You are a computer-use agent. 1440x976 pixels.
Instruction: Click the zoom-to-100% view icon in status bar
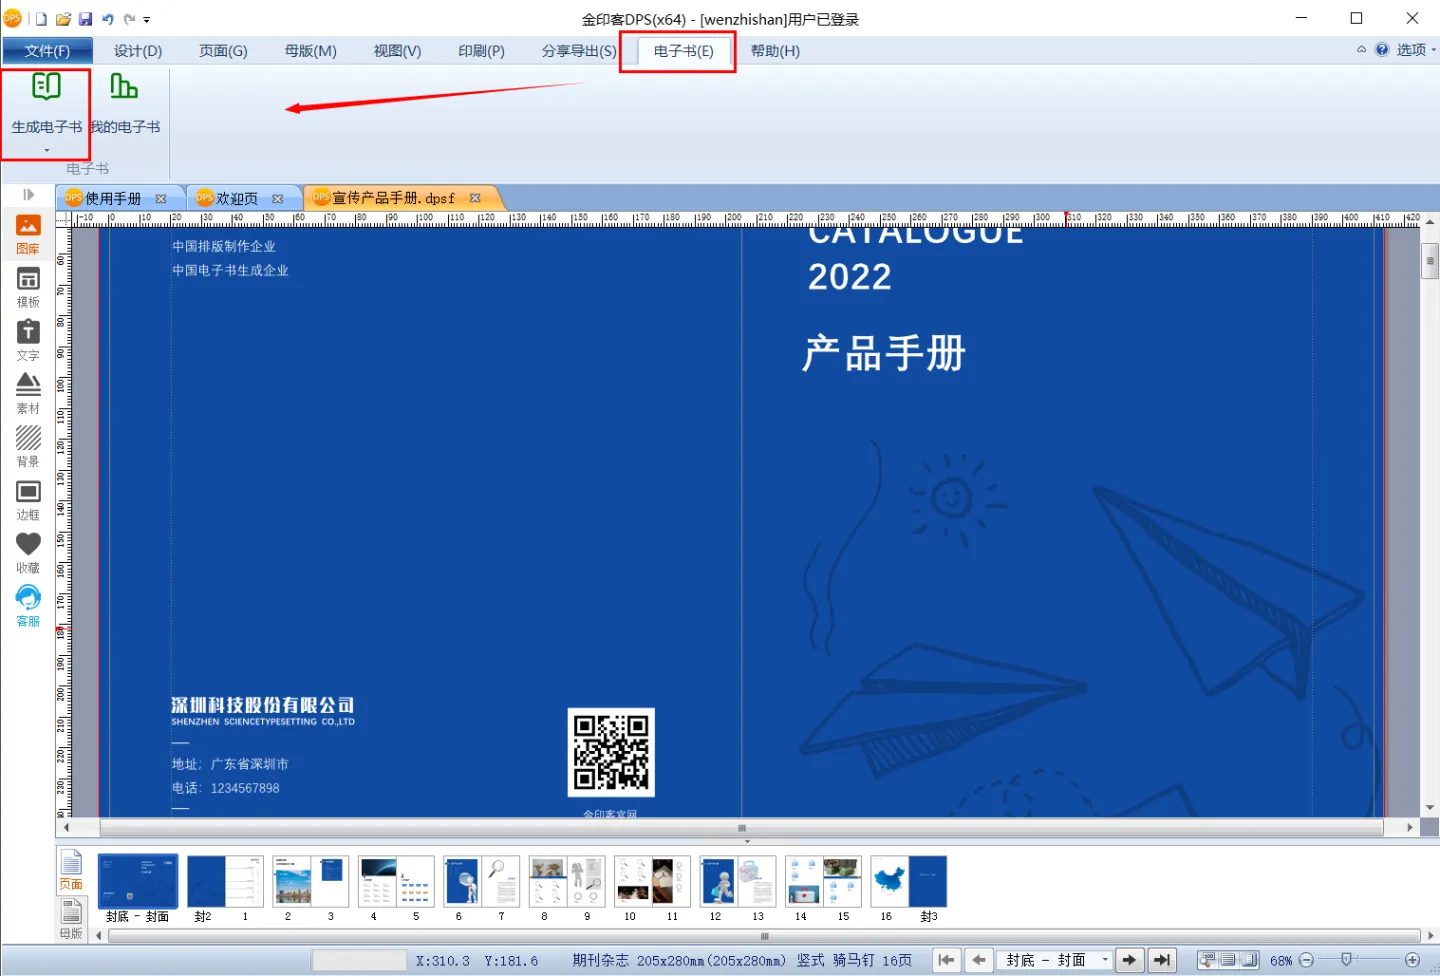pyautogui.click(x=1207, y=960)
